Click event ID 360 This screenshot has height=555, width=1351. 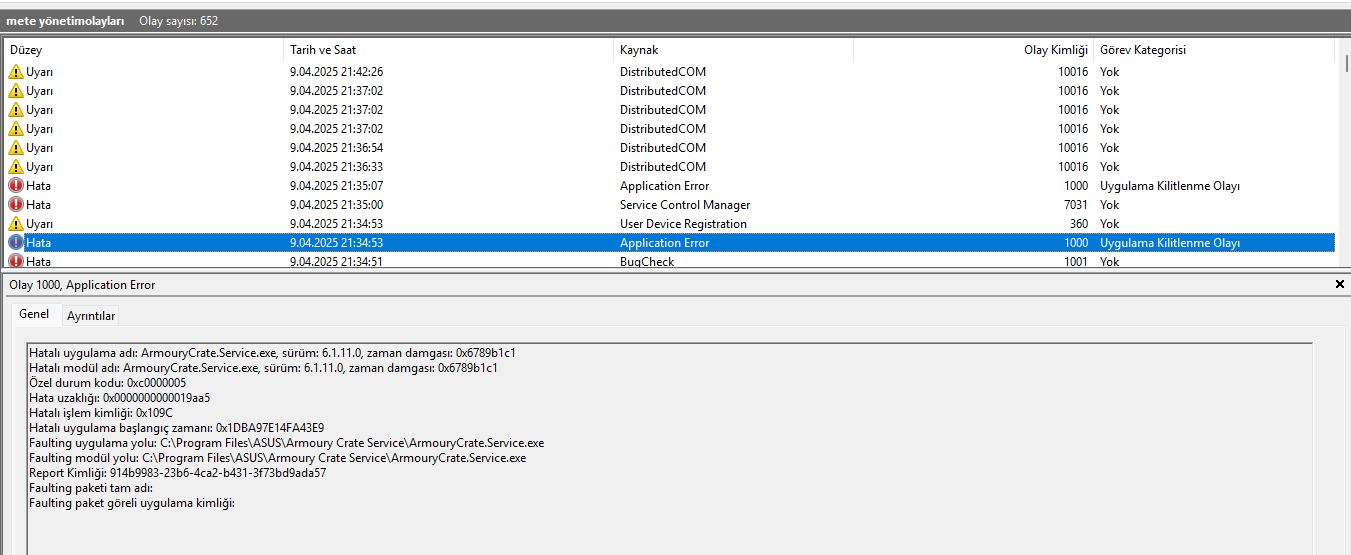point(1079,224)
